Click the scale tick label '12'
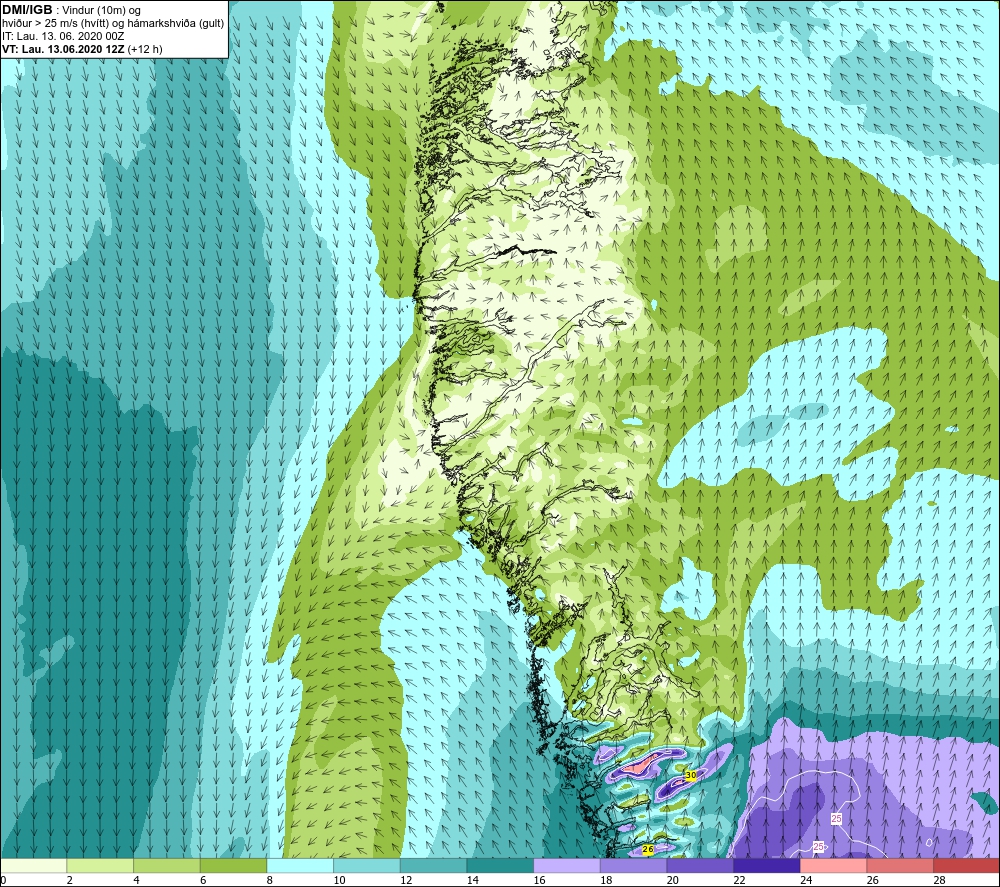 tap(406, 881)
